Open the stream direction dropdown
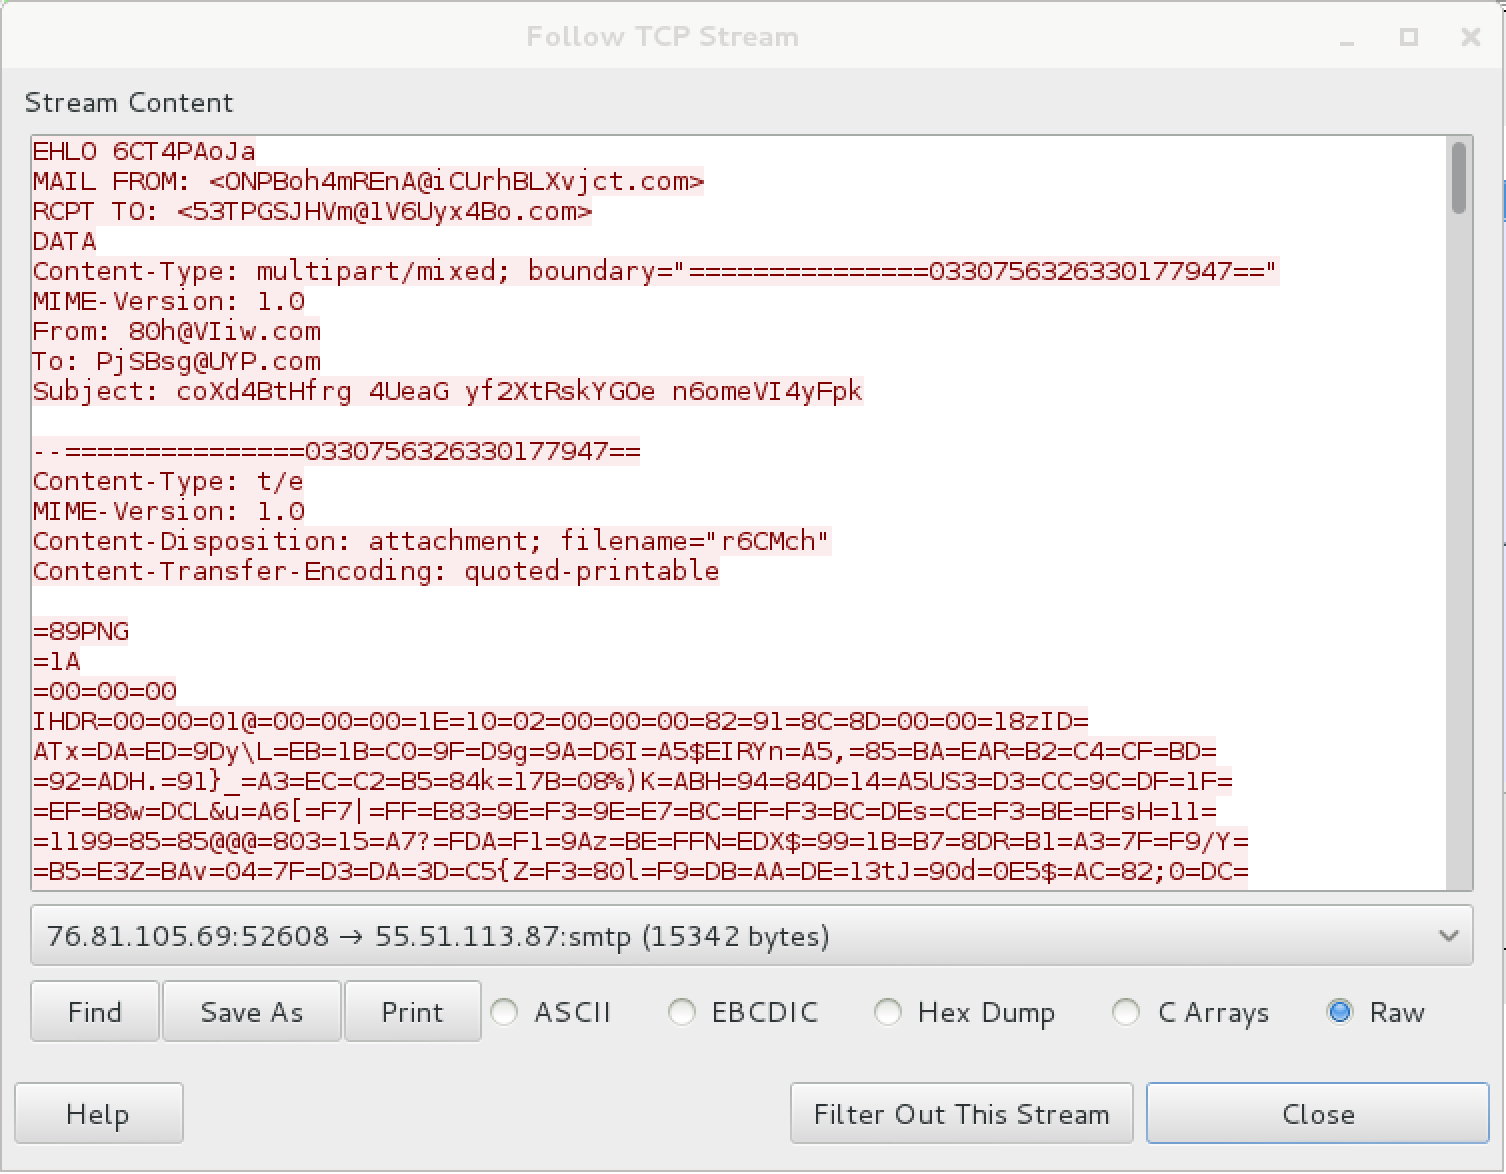This screenshot has width=1506, height=1174. (x=752, y=936)
